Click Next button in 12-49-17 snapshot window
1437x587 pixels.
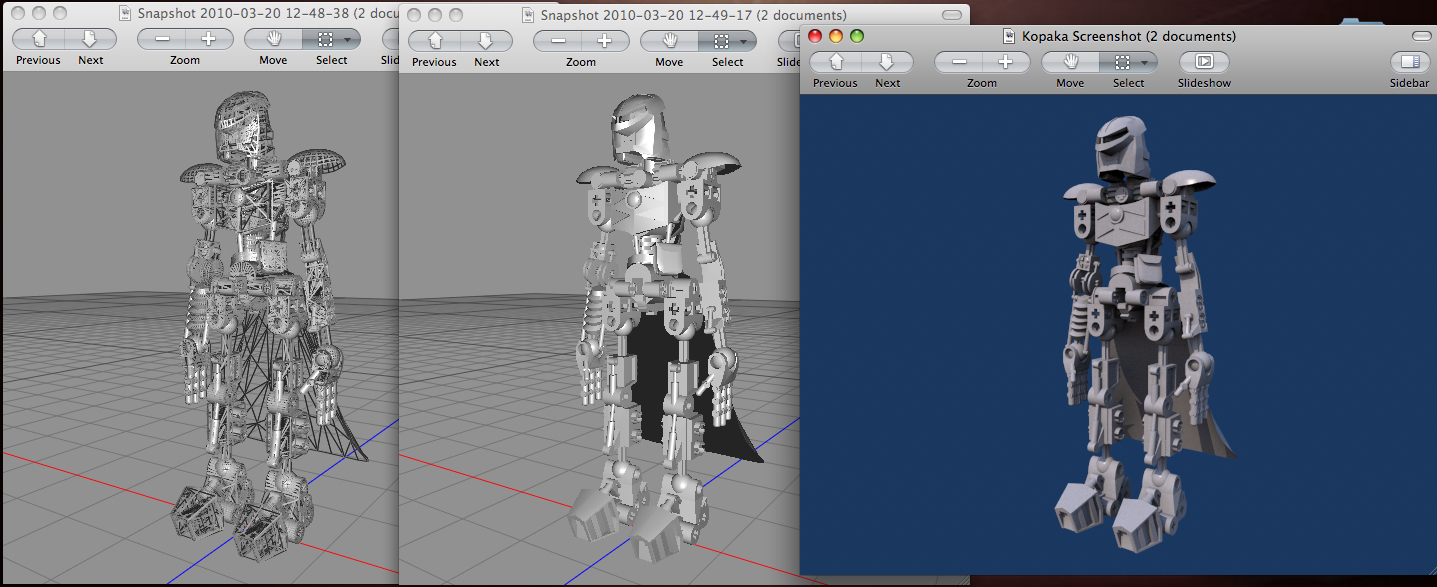click(486, 41)
